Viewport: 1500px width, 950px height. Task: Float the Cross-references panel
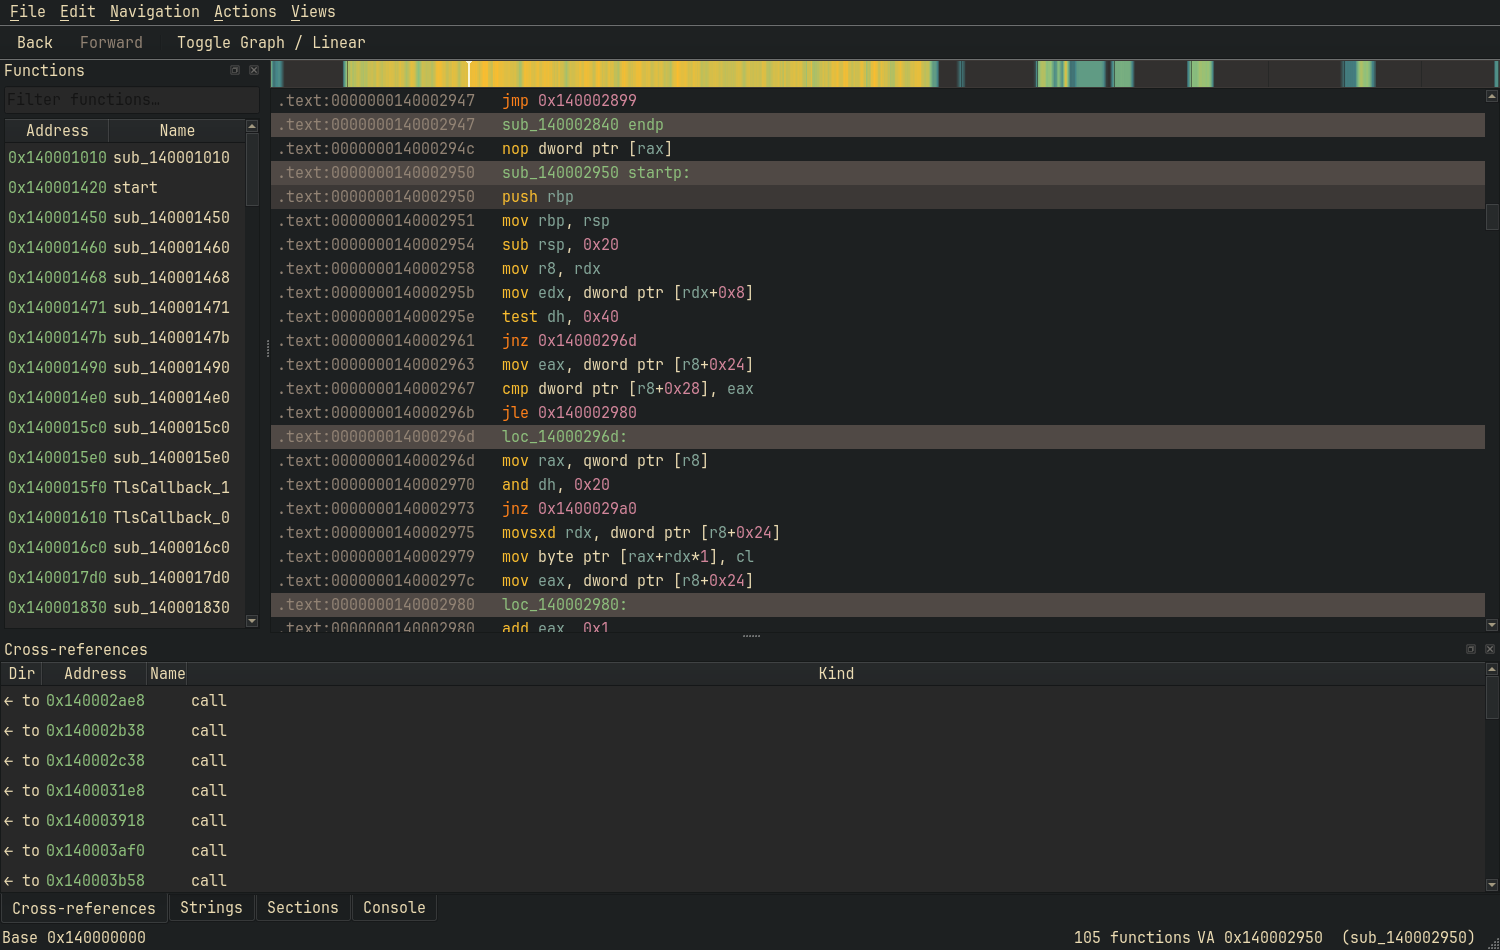[x=1471, y=649]
